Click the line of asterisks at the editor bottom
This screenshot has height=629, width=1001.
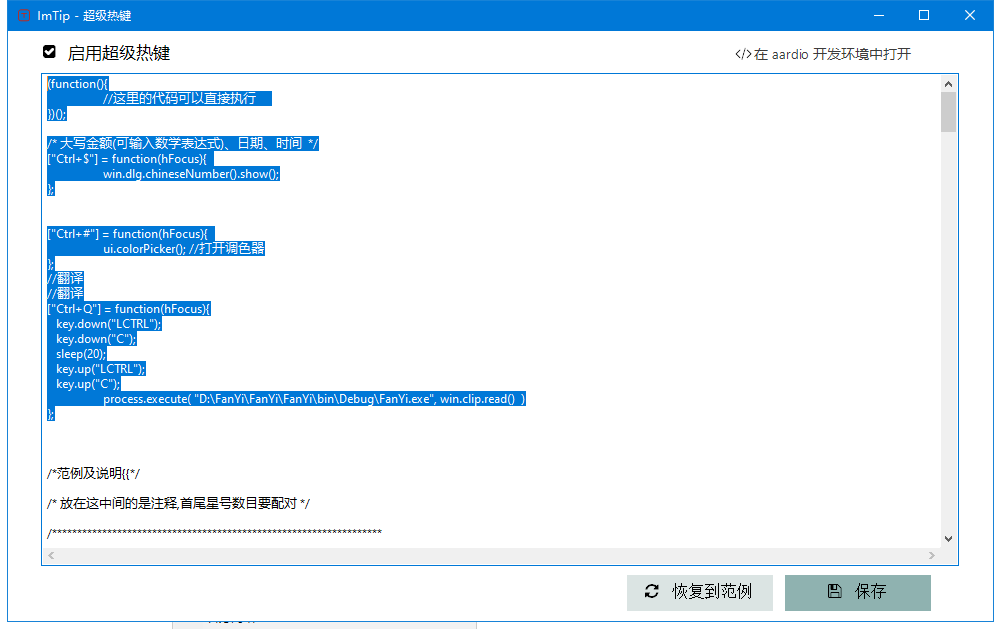pos(214,532)
